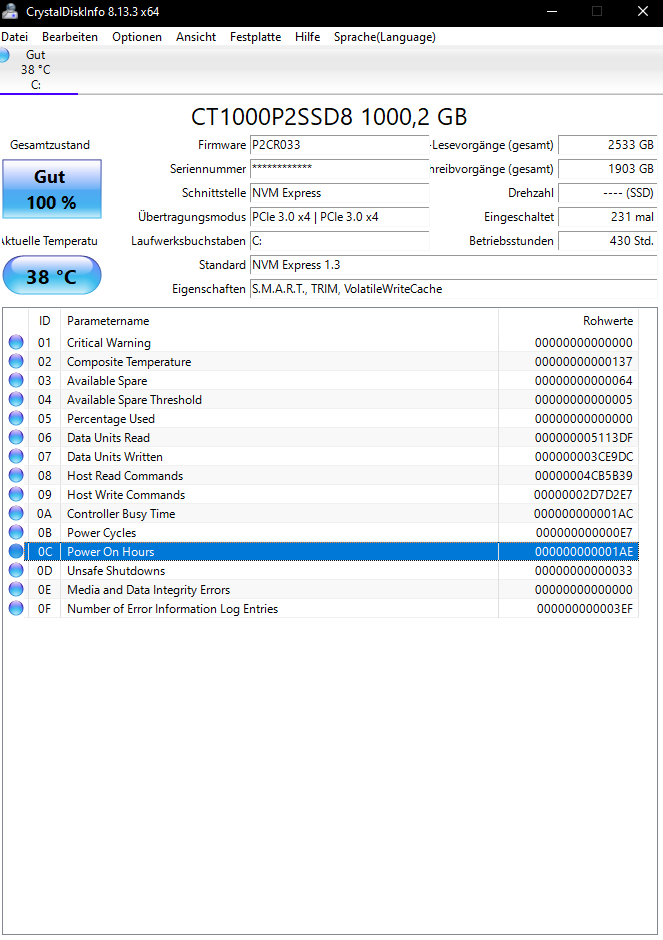The image size is (663, 940).
Task: Click the Laufwerksbuchstaben field
Action: 339,241
